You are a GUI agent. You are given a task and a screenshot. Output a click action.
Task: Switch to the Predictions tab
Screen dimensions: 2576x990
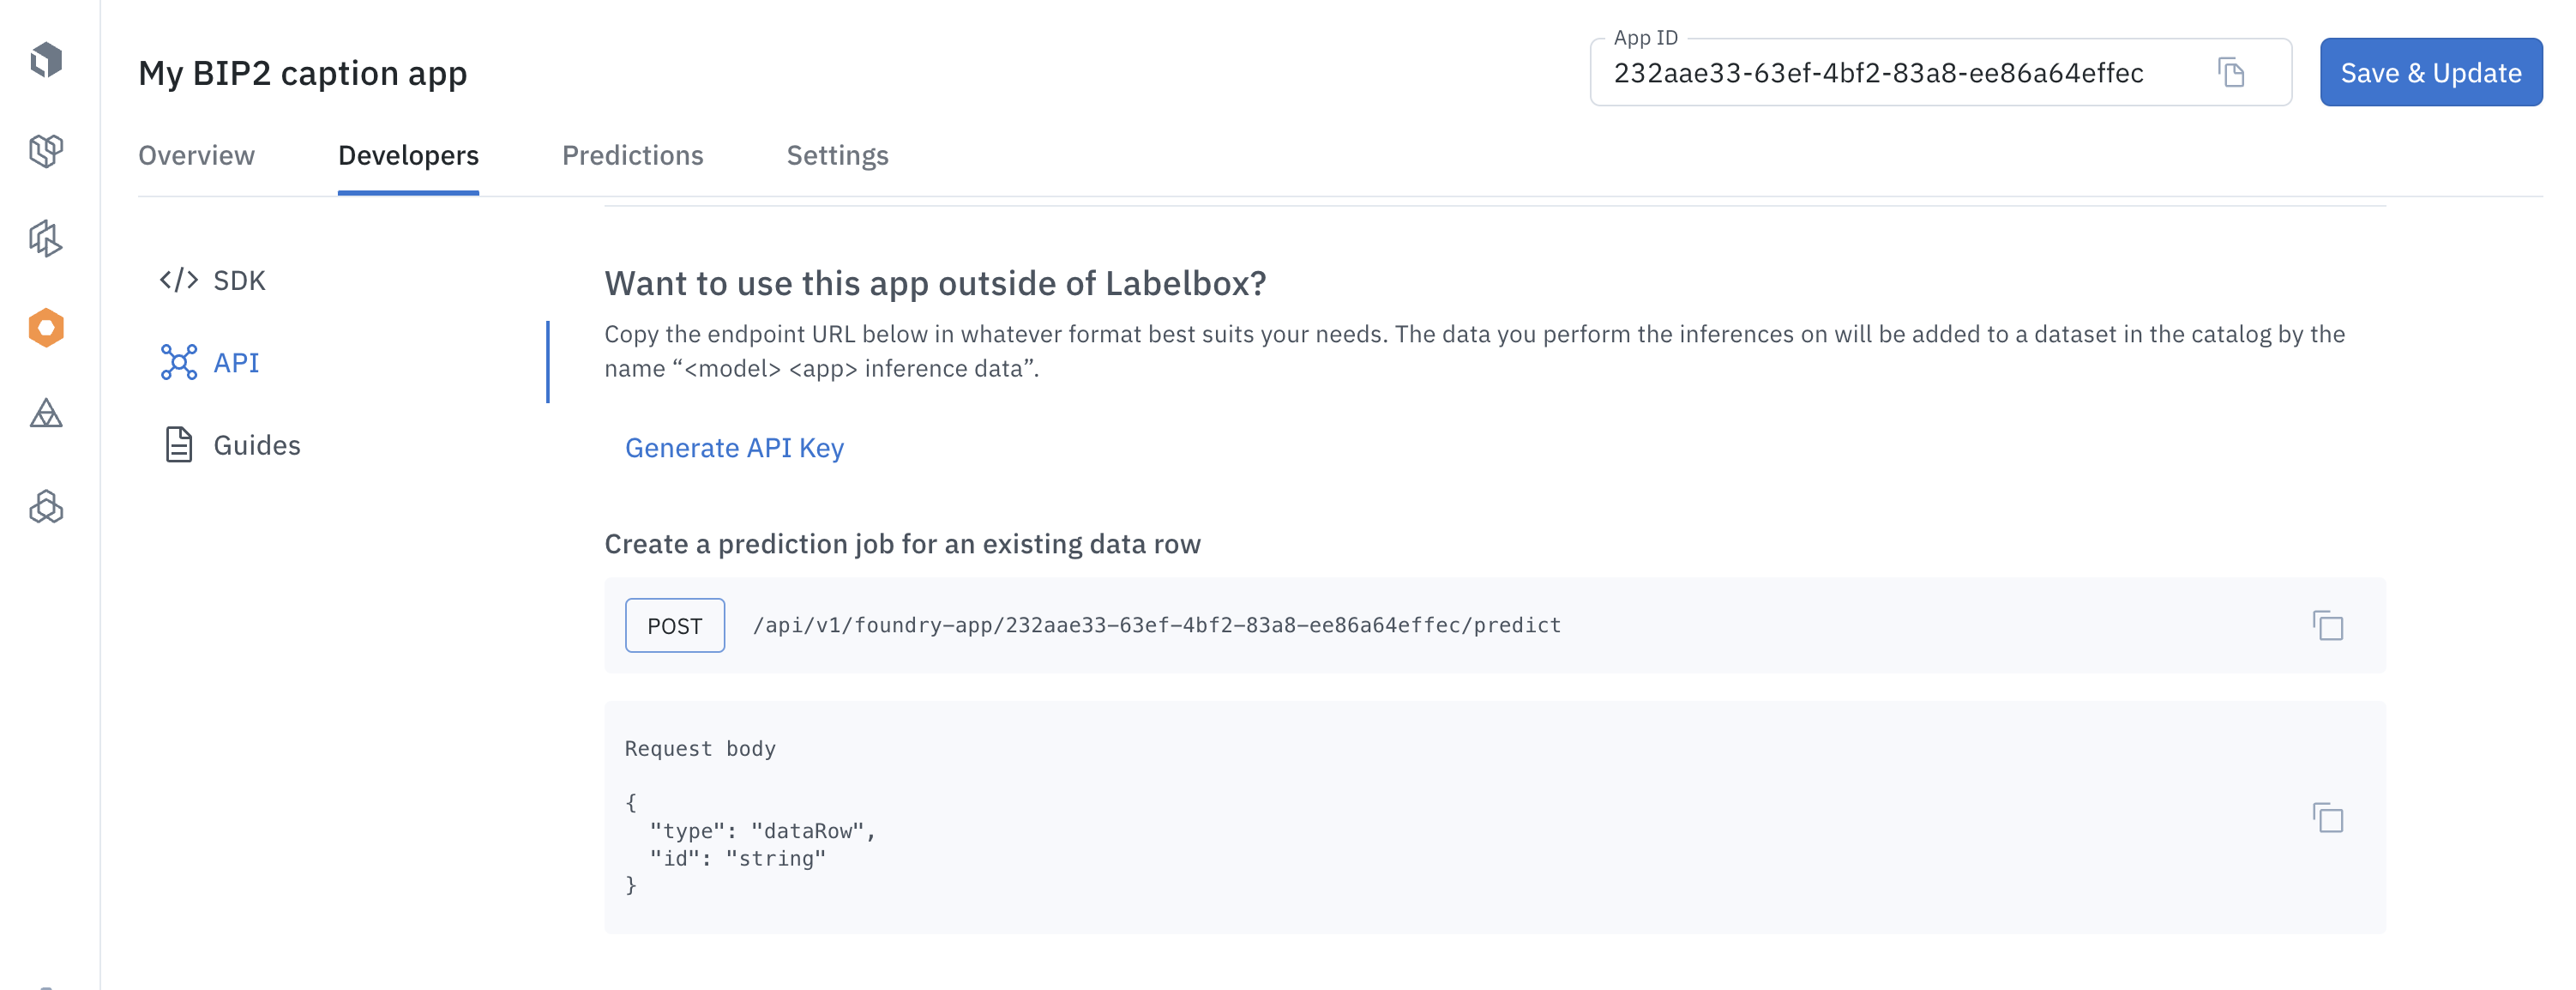[x=632, y=155]
